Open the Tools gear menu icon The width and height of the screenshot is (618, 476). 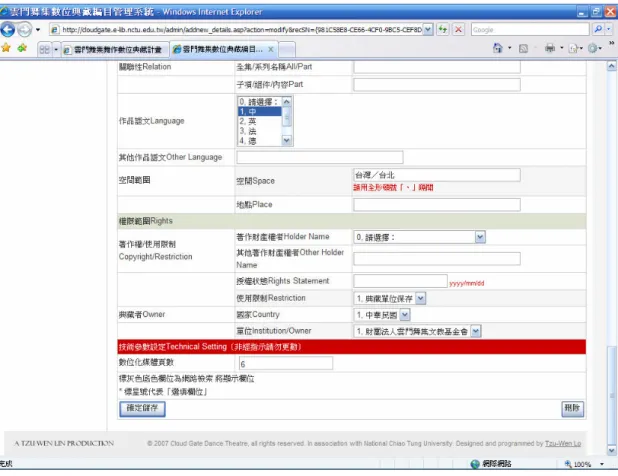tap(592, 48)
